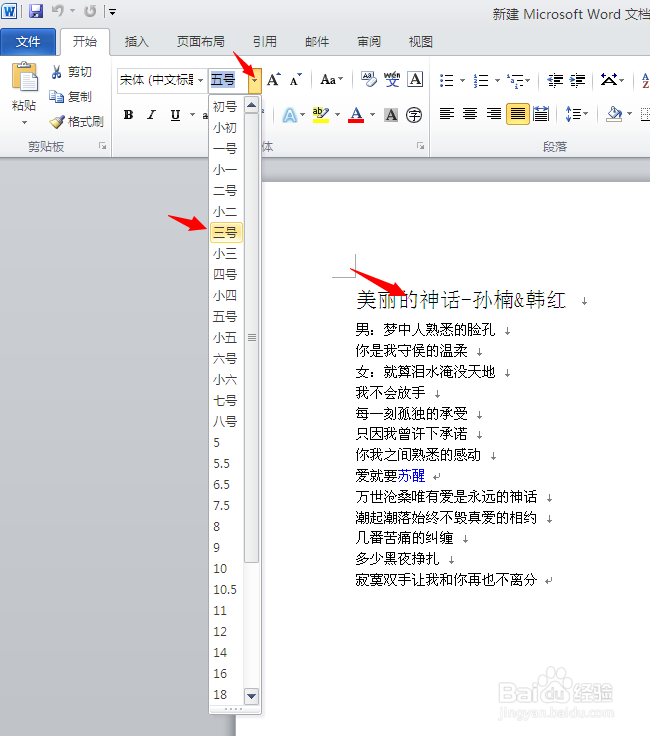Screen dimensions: 650x736
Task: Click the Redo icon in title bar
Action: (x=90, y=11)
